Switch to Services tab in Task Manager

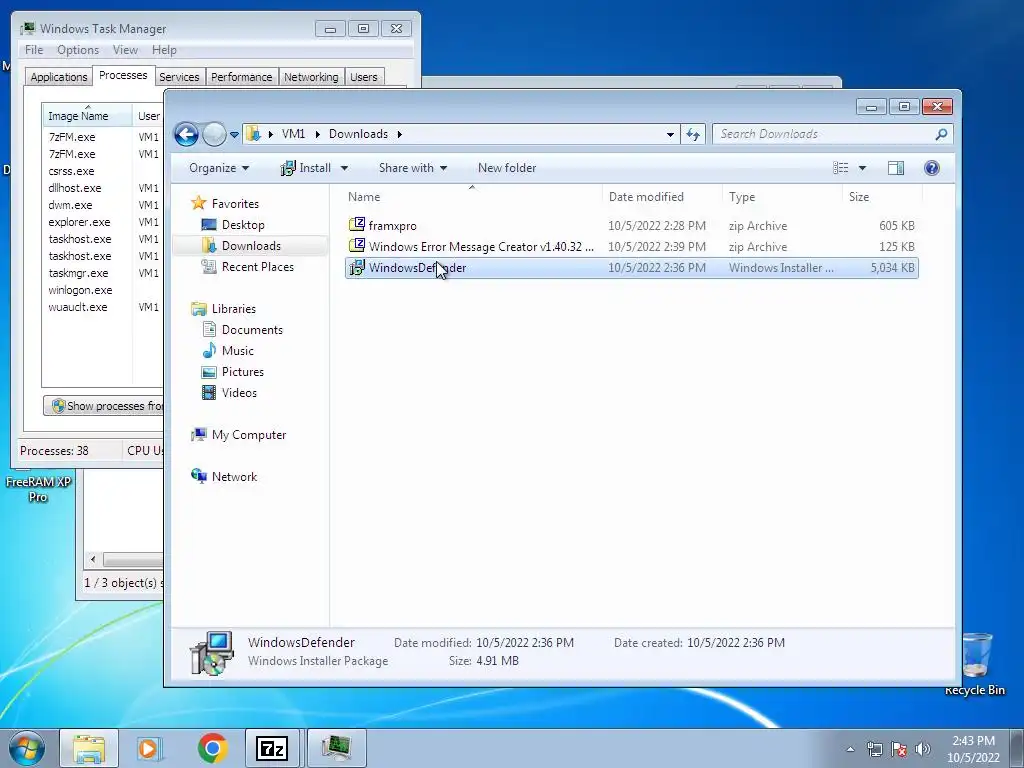click(179, 77)
